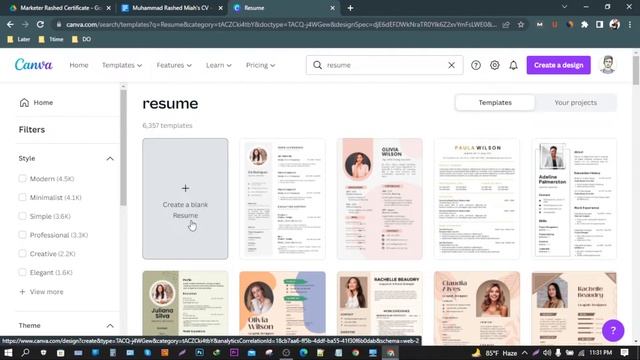Open the Ttime bookmarks folder
The height and width of the screenshot is (360, 640).
(51, 39)
